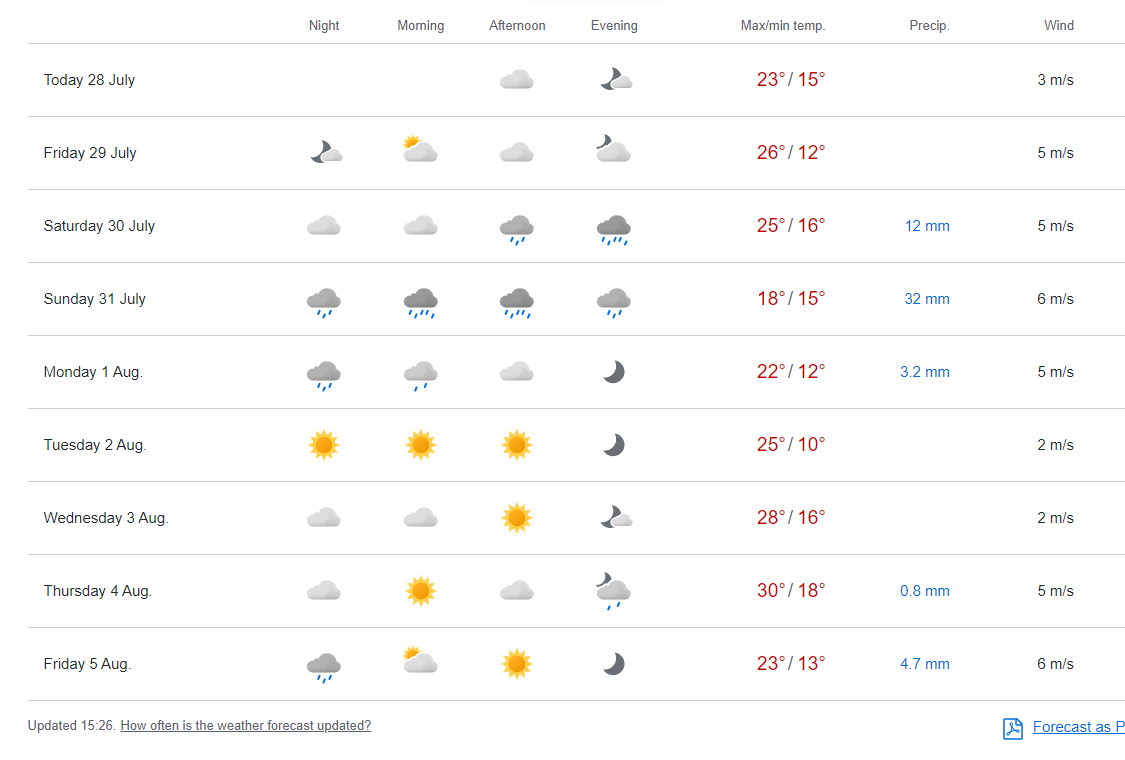Click Sunday 31 July morning heavy rain icon
Image resolution: width=1125 pixels, height=760 pixels.
[420, 301]
